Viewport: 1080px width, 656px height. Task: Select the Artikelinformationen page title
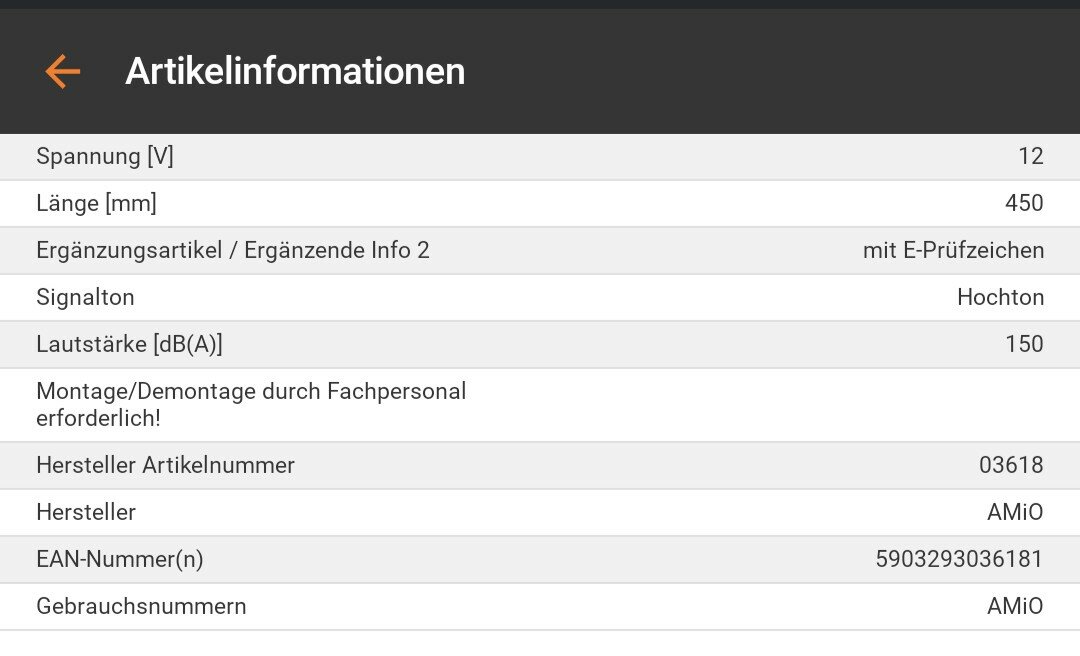[x=295, y=71]
